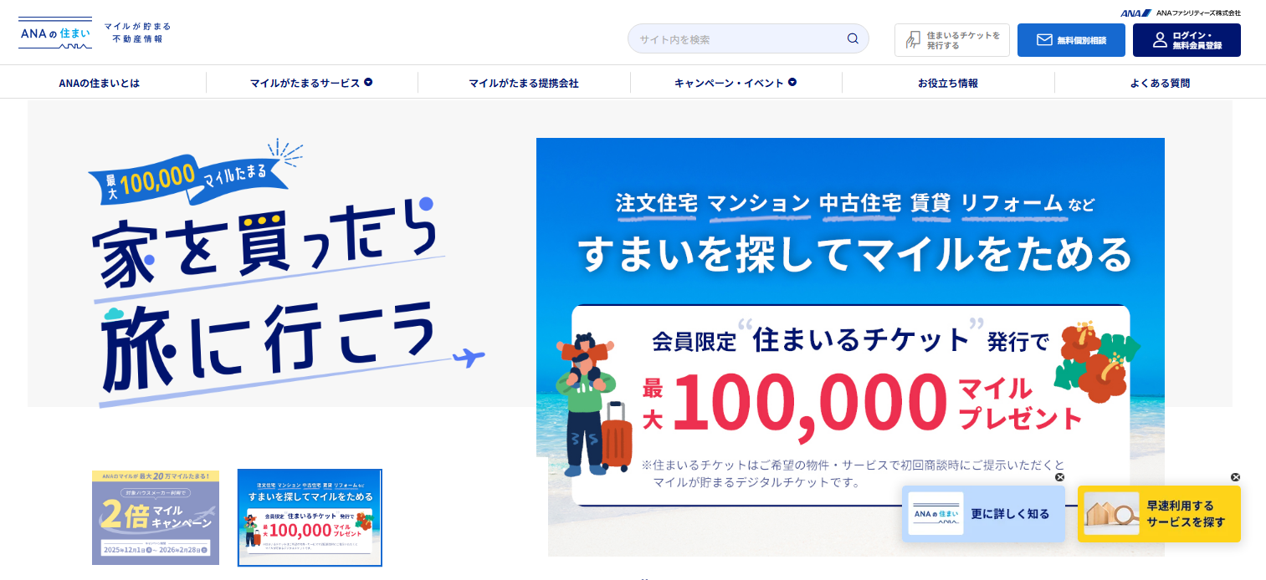Click the ANAファシリティーズ logo at top right

pyautogui.click(x=1180, y=13)
